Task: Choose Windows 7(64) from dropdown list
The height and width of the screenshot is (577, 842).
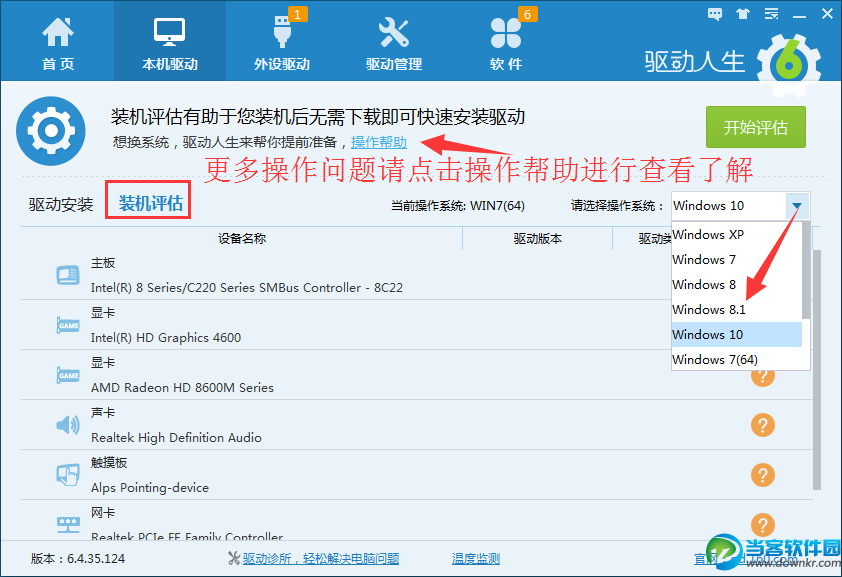Action: pos(736,360)
